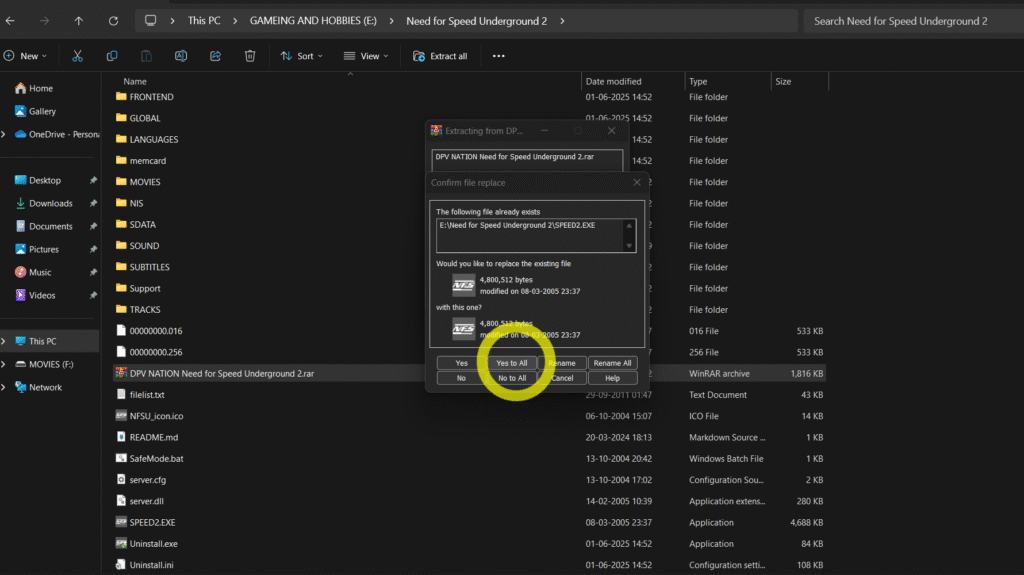This screenshot has width=1024, height=575.
Task: Expand chevron after This PC in breadcrumb
Action: tap(235, 21)
